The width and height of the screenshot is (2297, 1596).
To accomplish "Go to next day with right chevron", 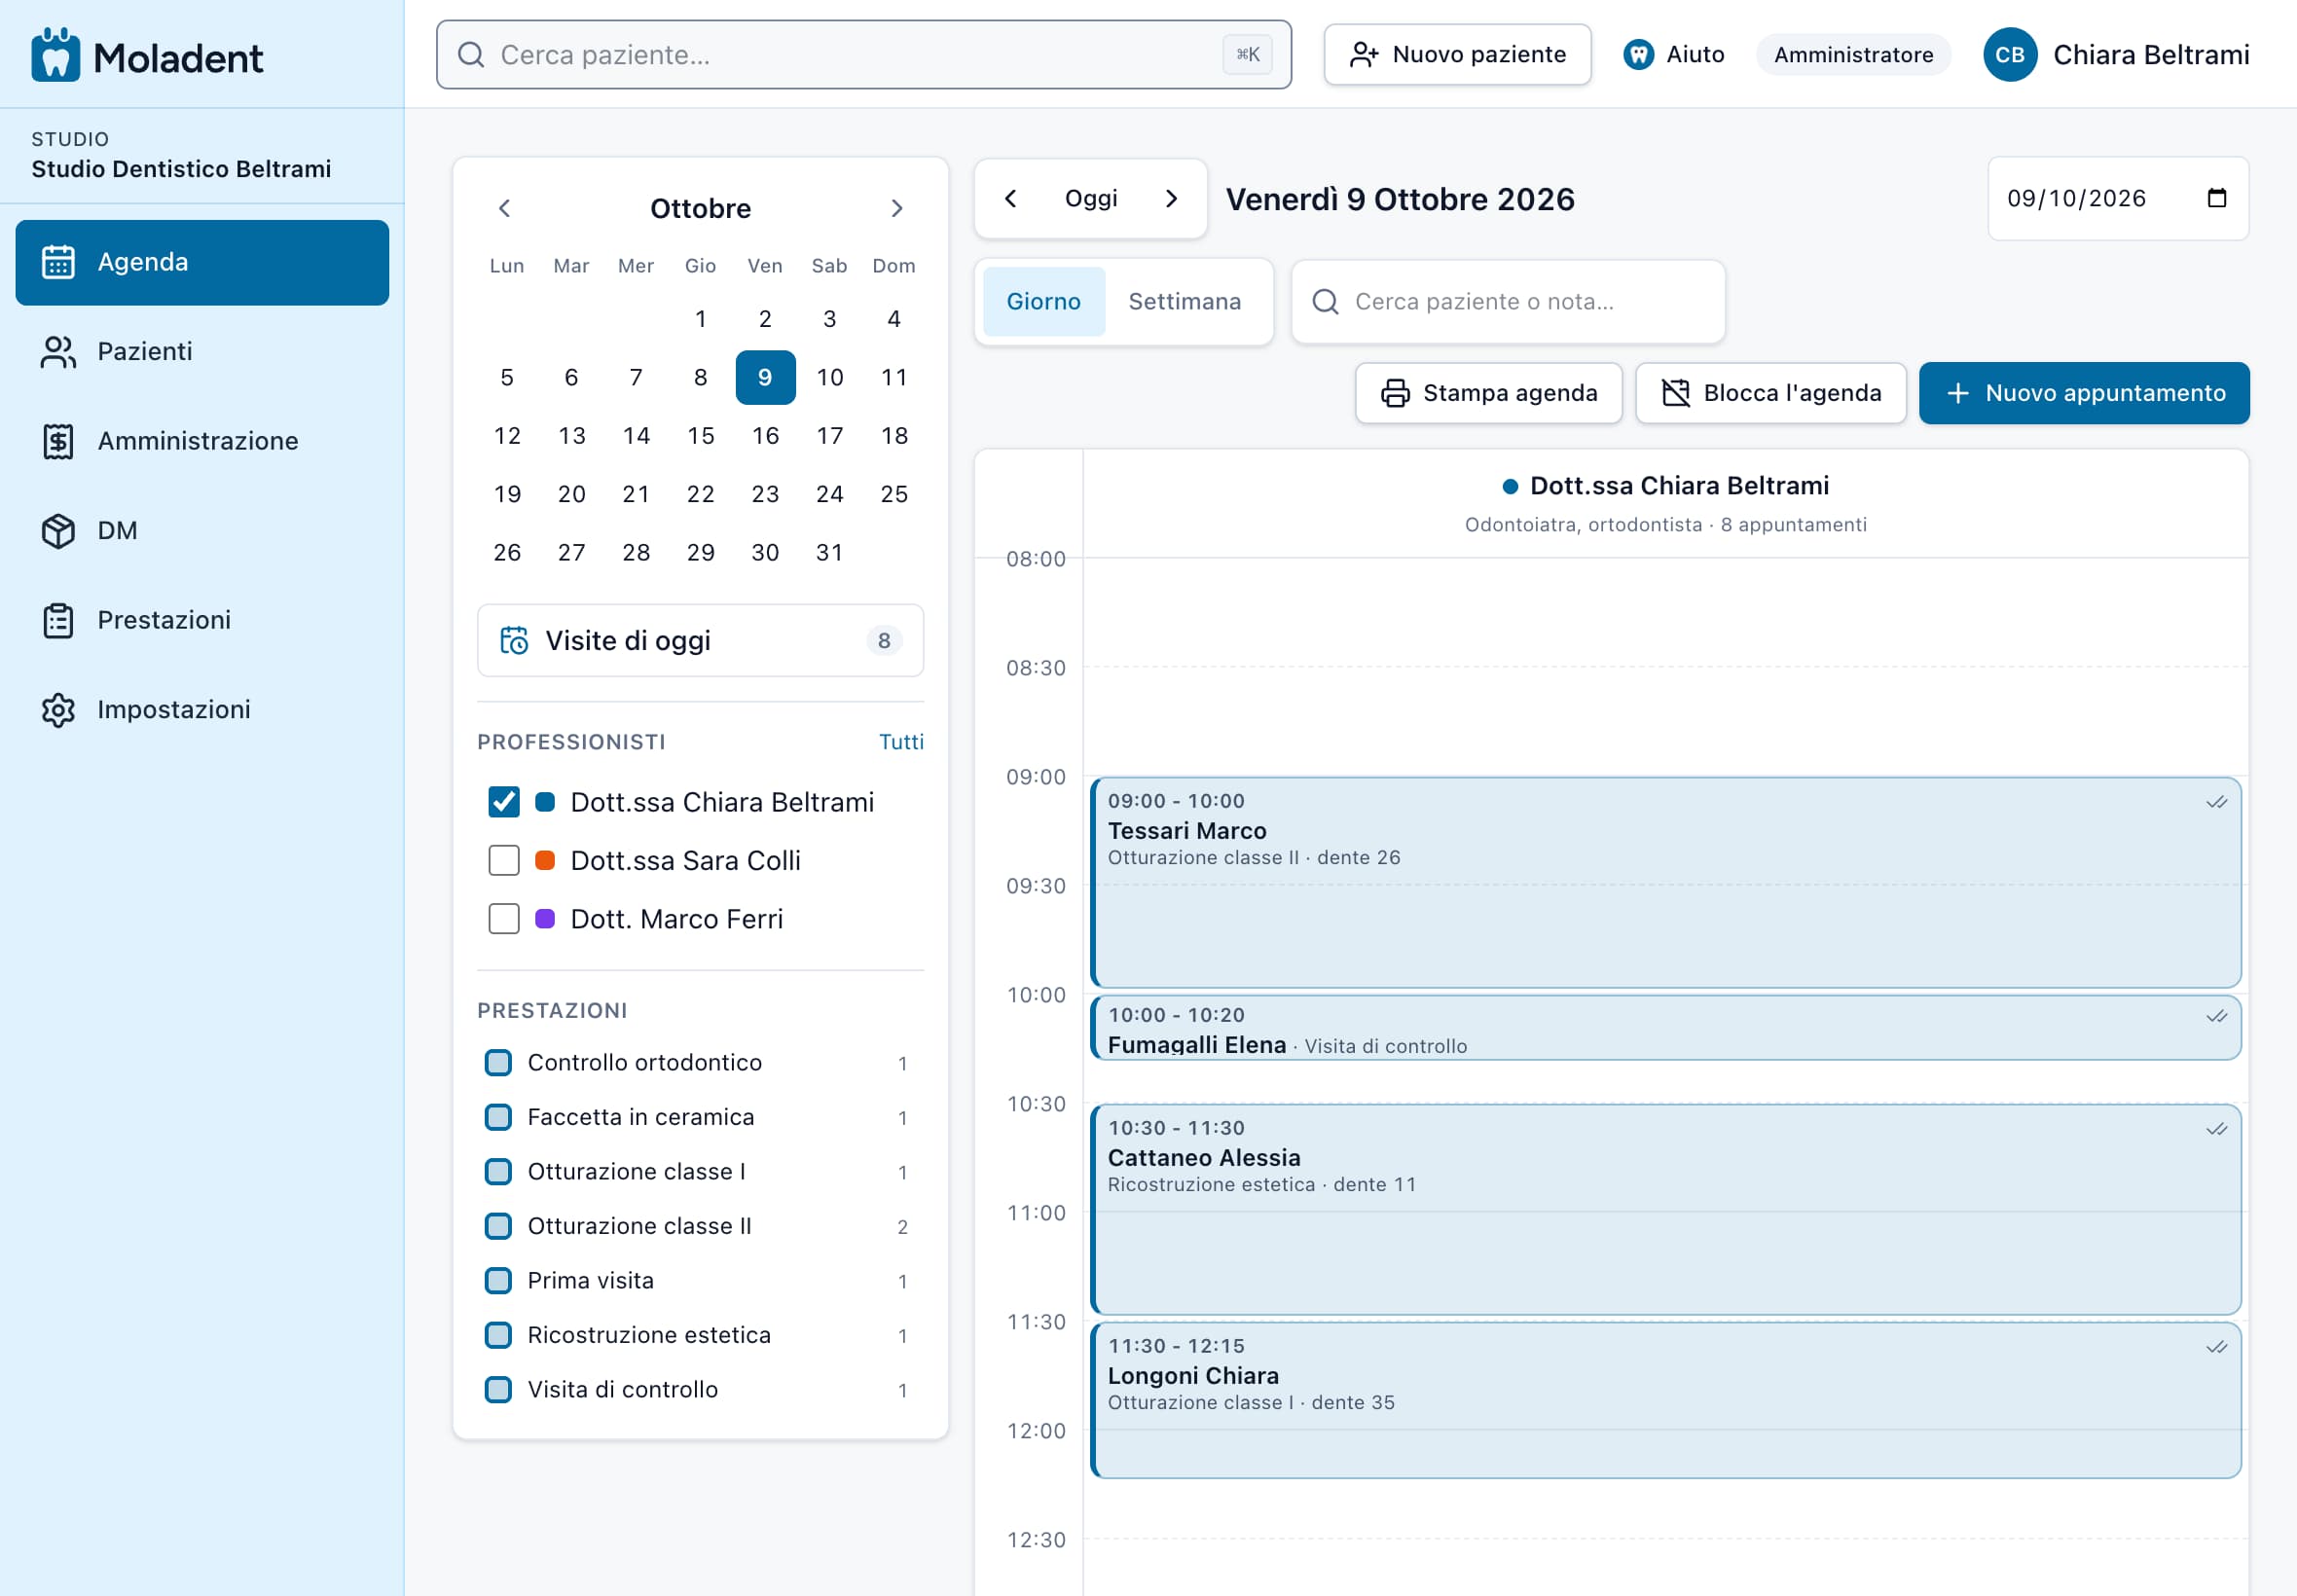I will pyautogui.click(x=1171, y=198).
